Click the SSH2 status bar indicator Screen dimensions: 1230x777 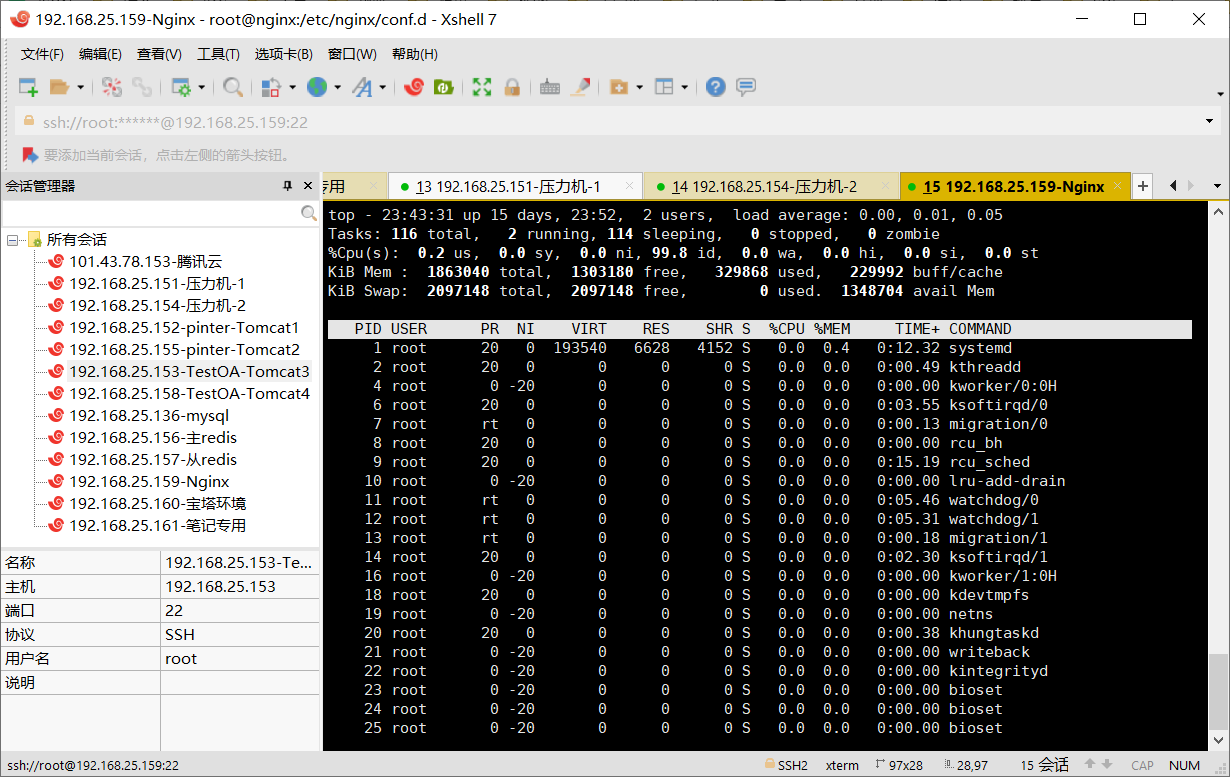click(x=785, y=765)
